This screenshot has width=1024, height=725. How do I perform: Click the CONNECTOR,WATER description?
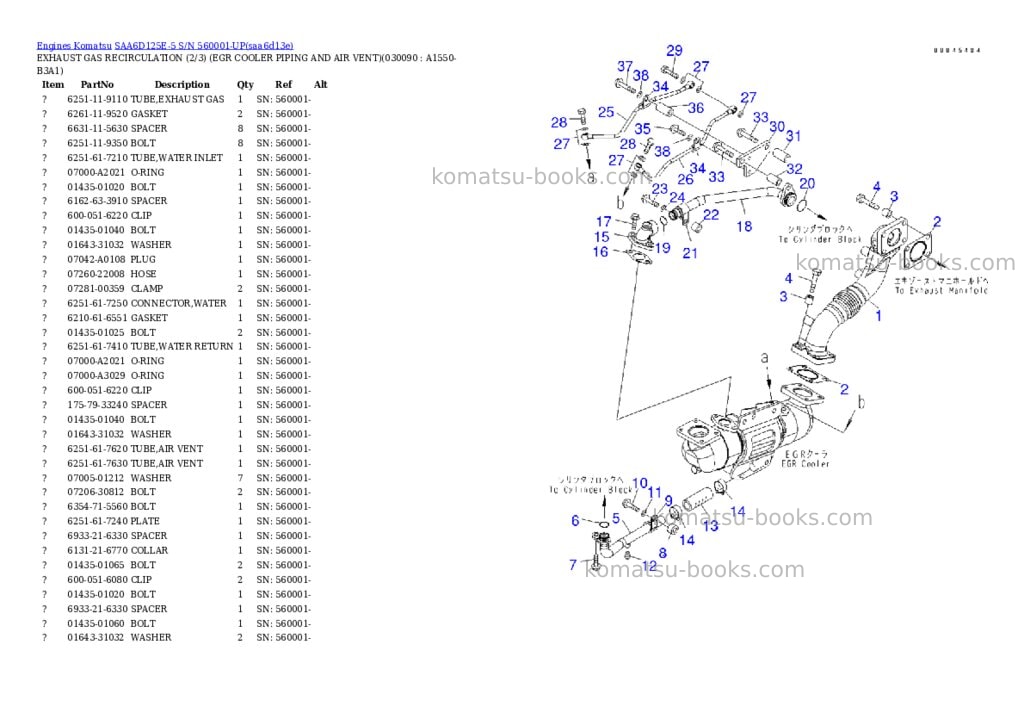(179, 303)
